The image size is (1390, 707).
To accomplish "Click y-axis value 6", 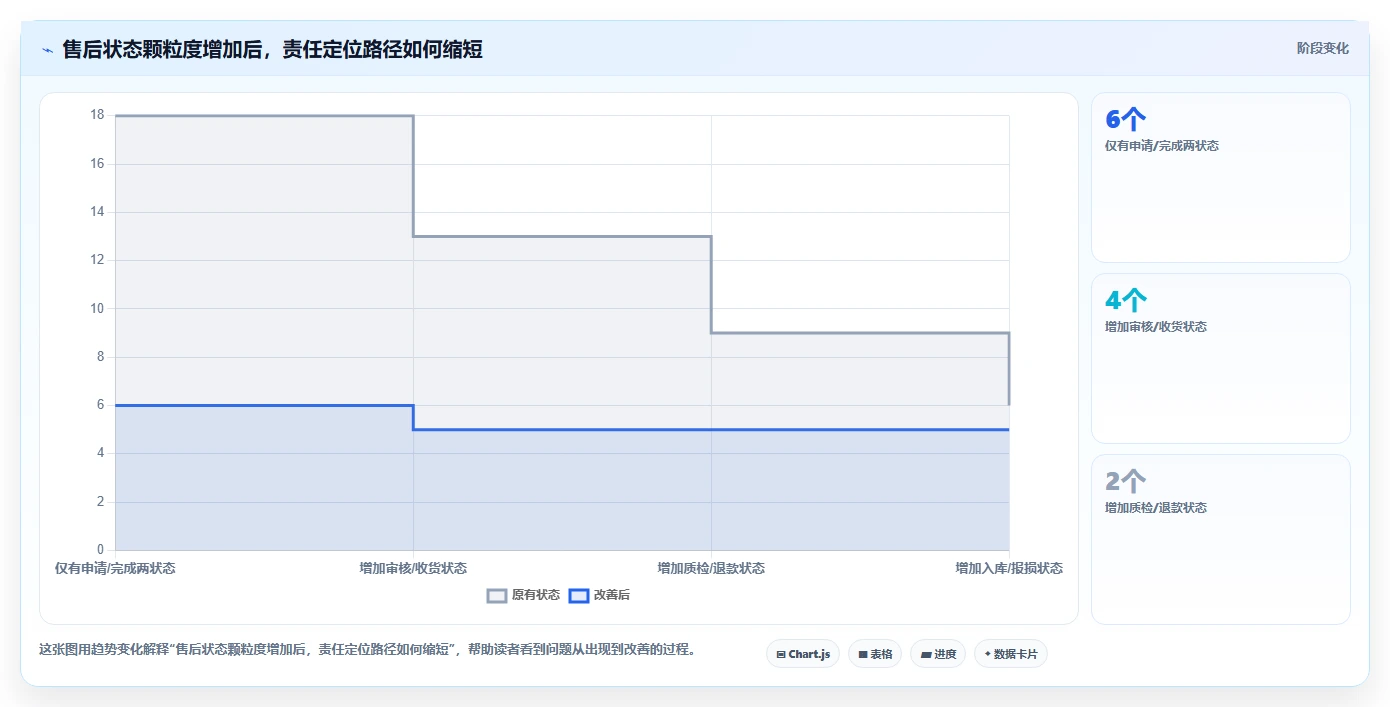I will (x=100, y=405).
